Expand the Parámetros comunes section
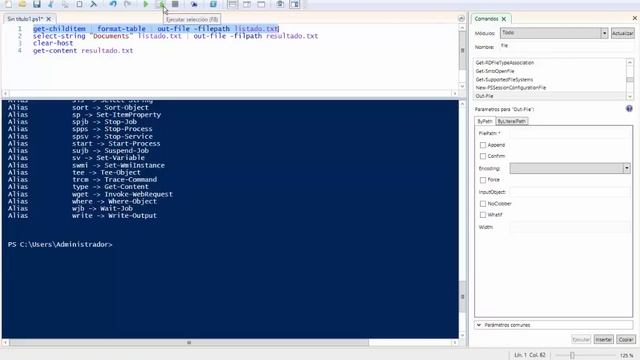This screenshot has height=360, width=640. pos(554,325)
